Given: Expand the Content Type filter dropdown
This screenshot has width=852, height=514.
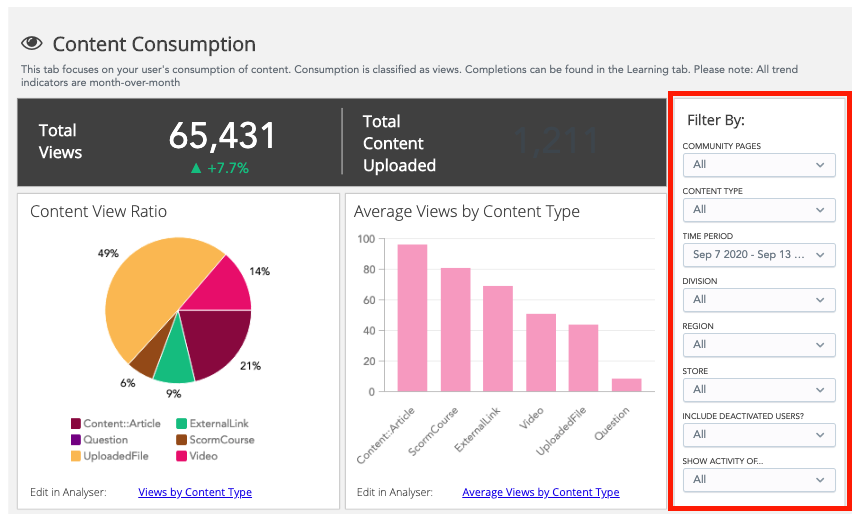Looking at the screenshot, I should point(759,209).
